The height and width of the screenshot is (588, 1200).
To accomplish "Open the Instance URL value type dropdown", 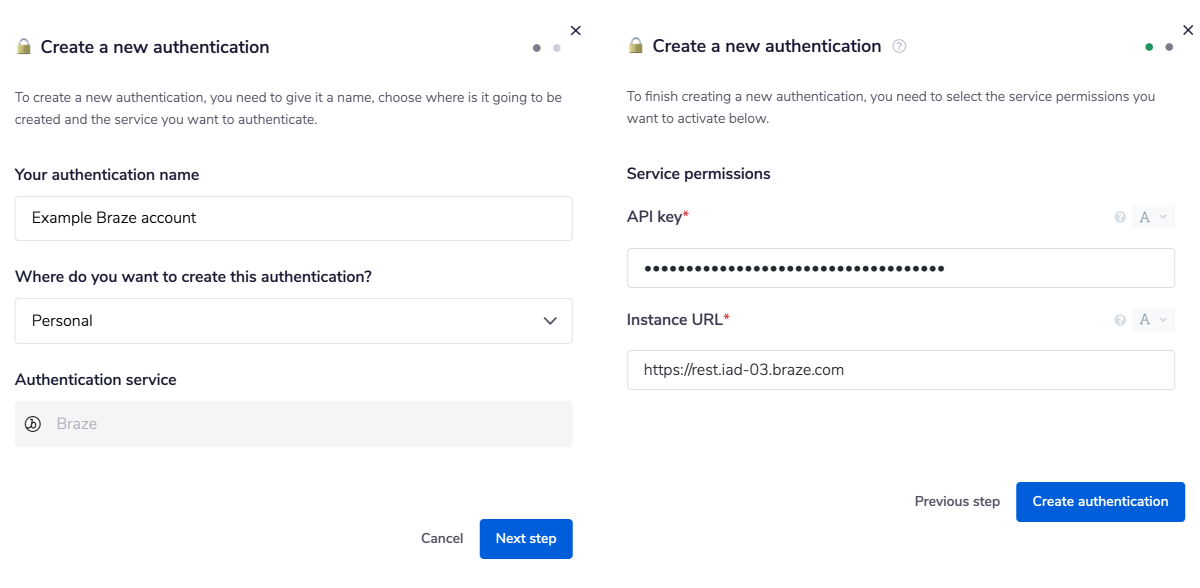I will tap(1153, 320).
